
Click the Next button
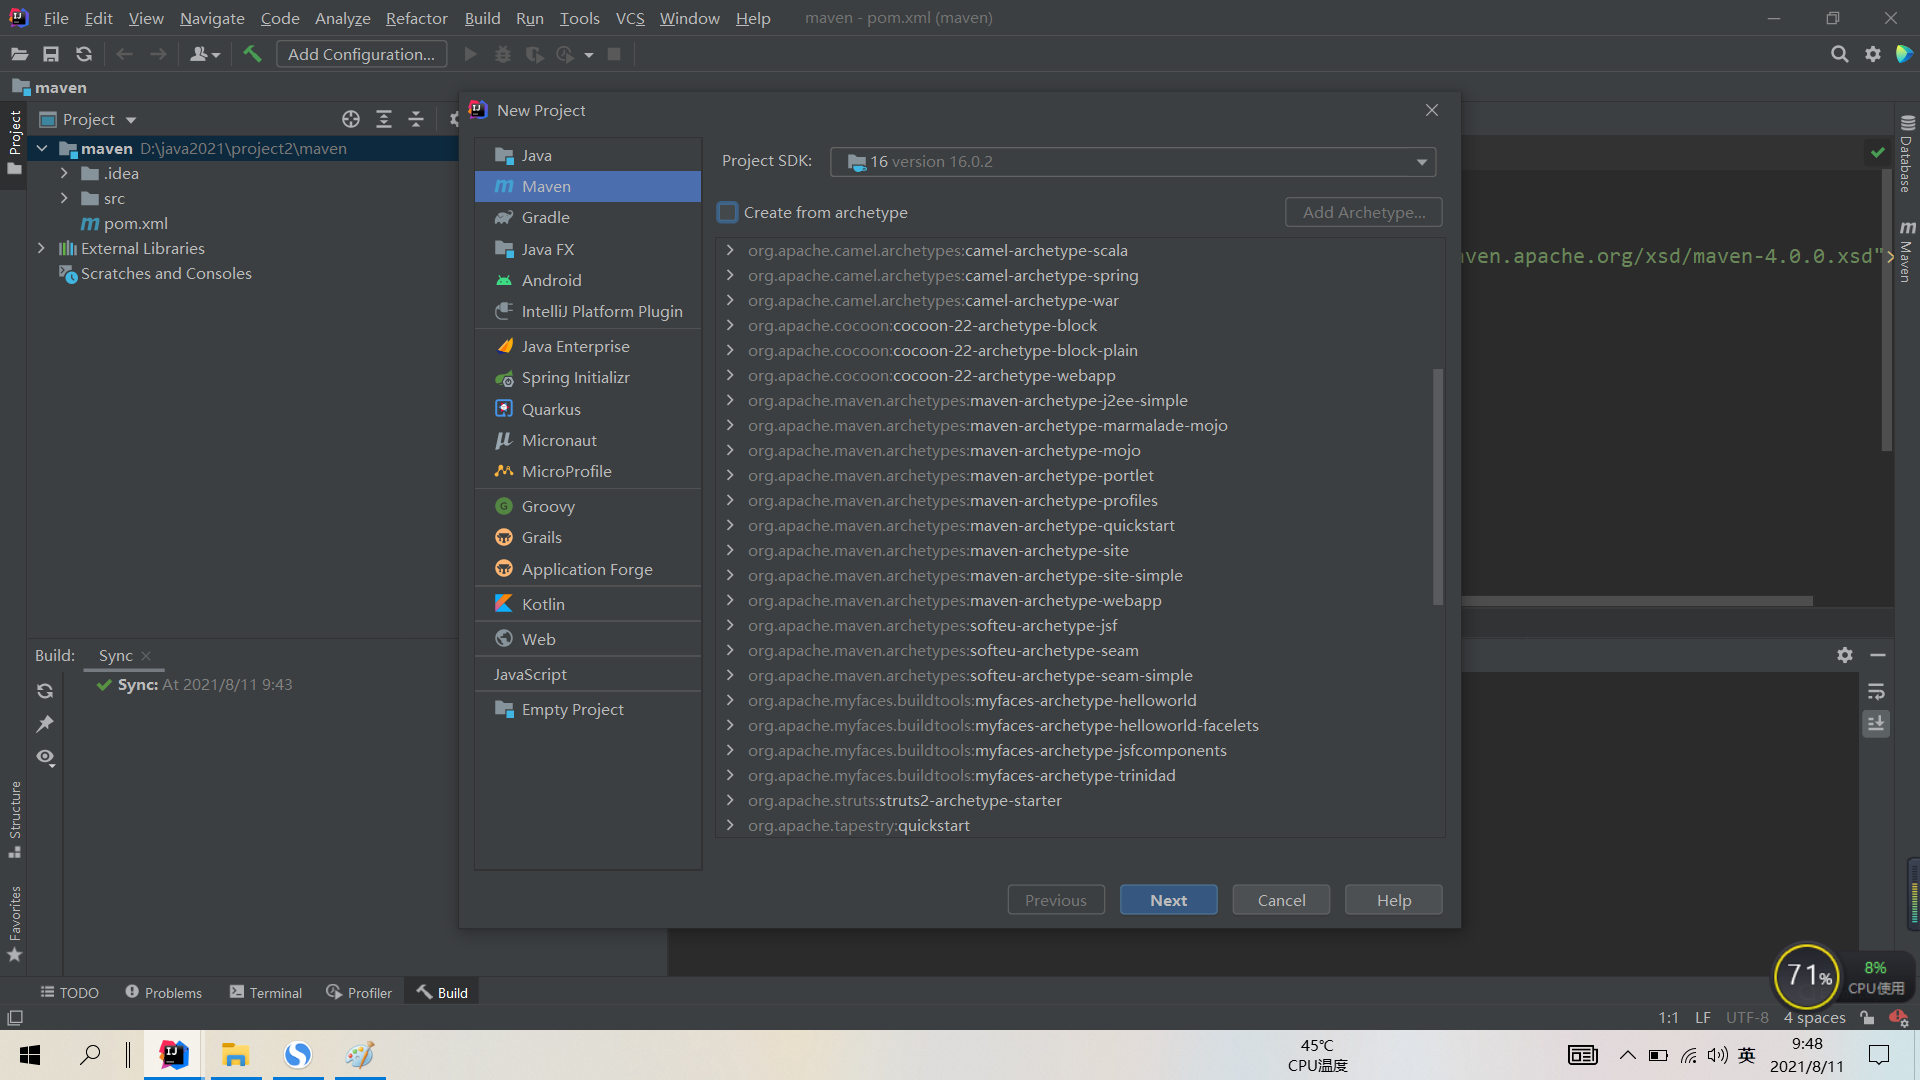(x=1168, y=900)
